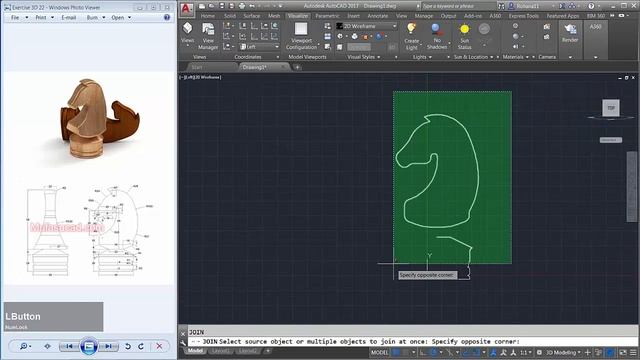Viewport: 640px width, 360px height.
Task: Click the Views cube icon in ribbon
Action: pyautogui.click(x=187, y=28)
